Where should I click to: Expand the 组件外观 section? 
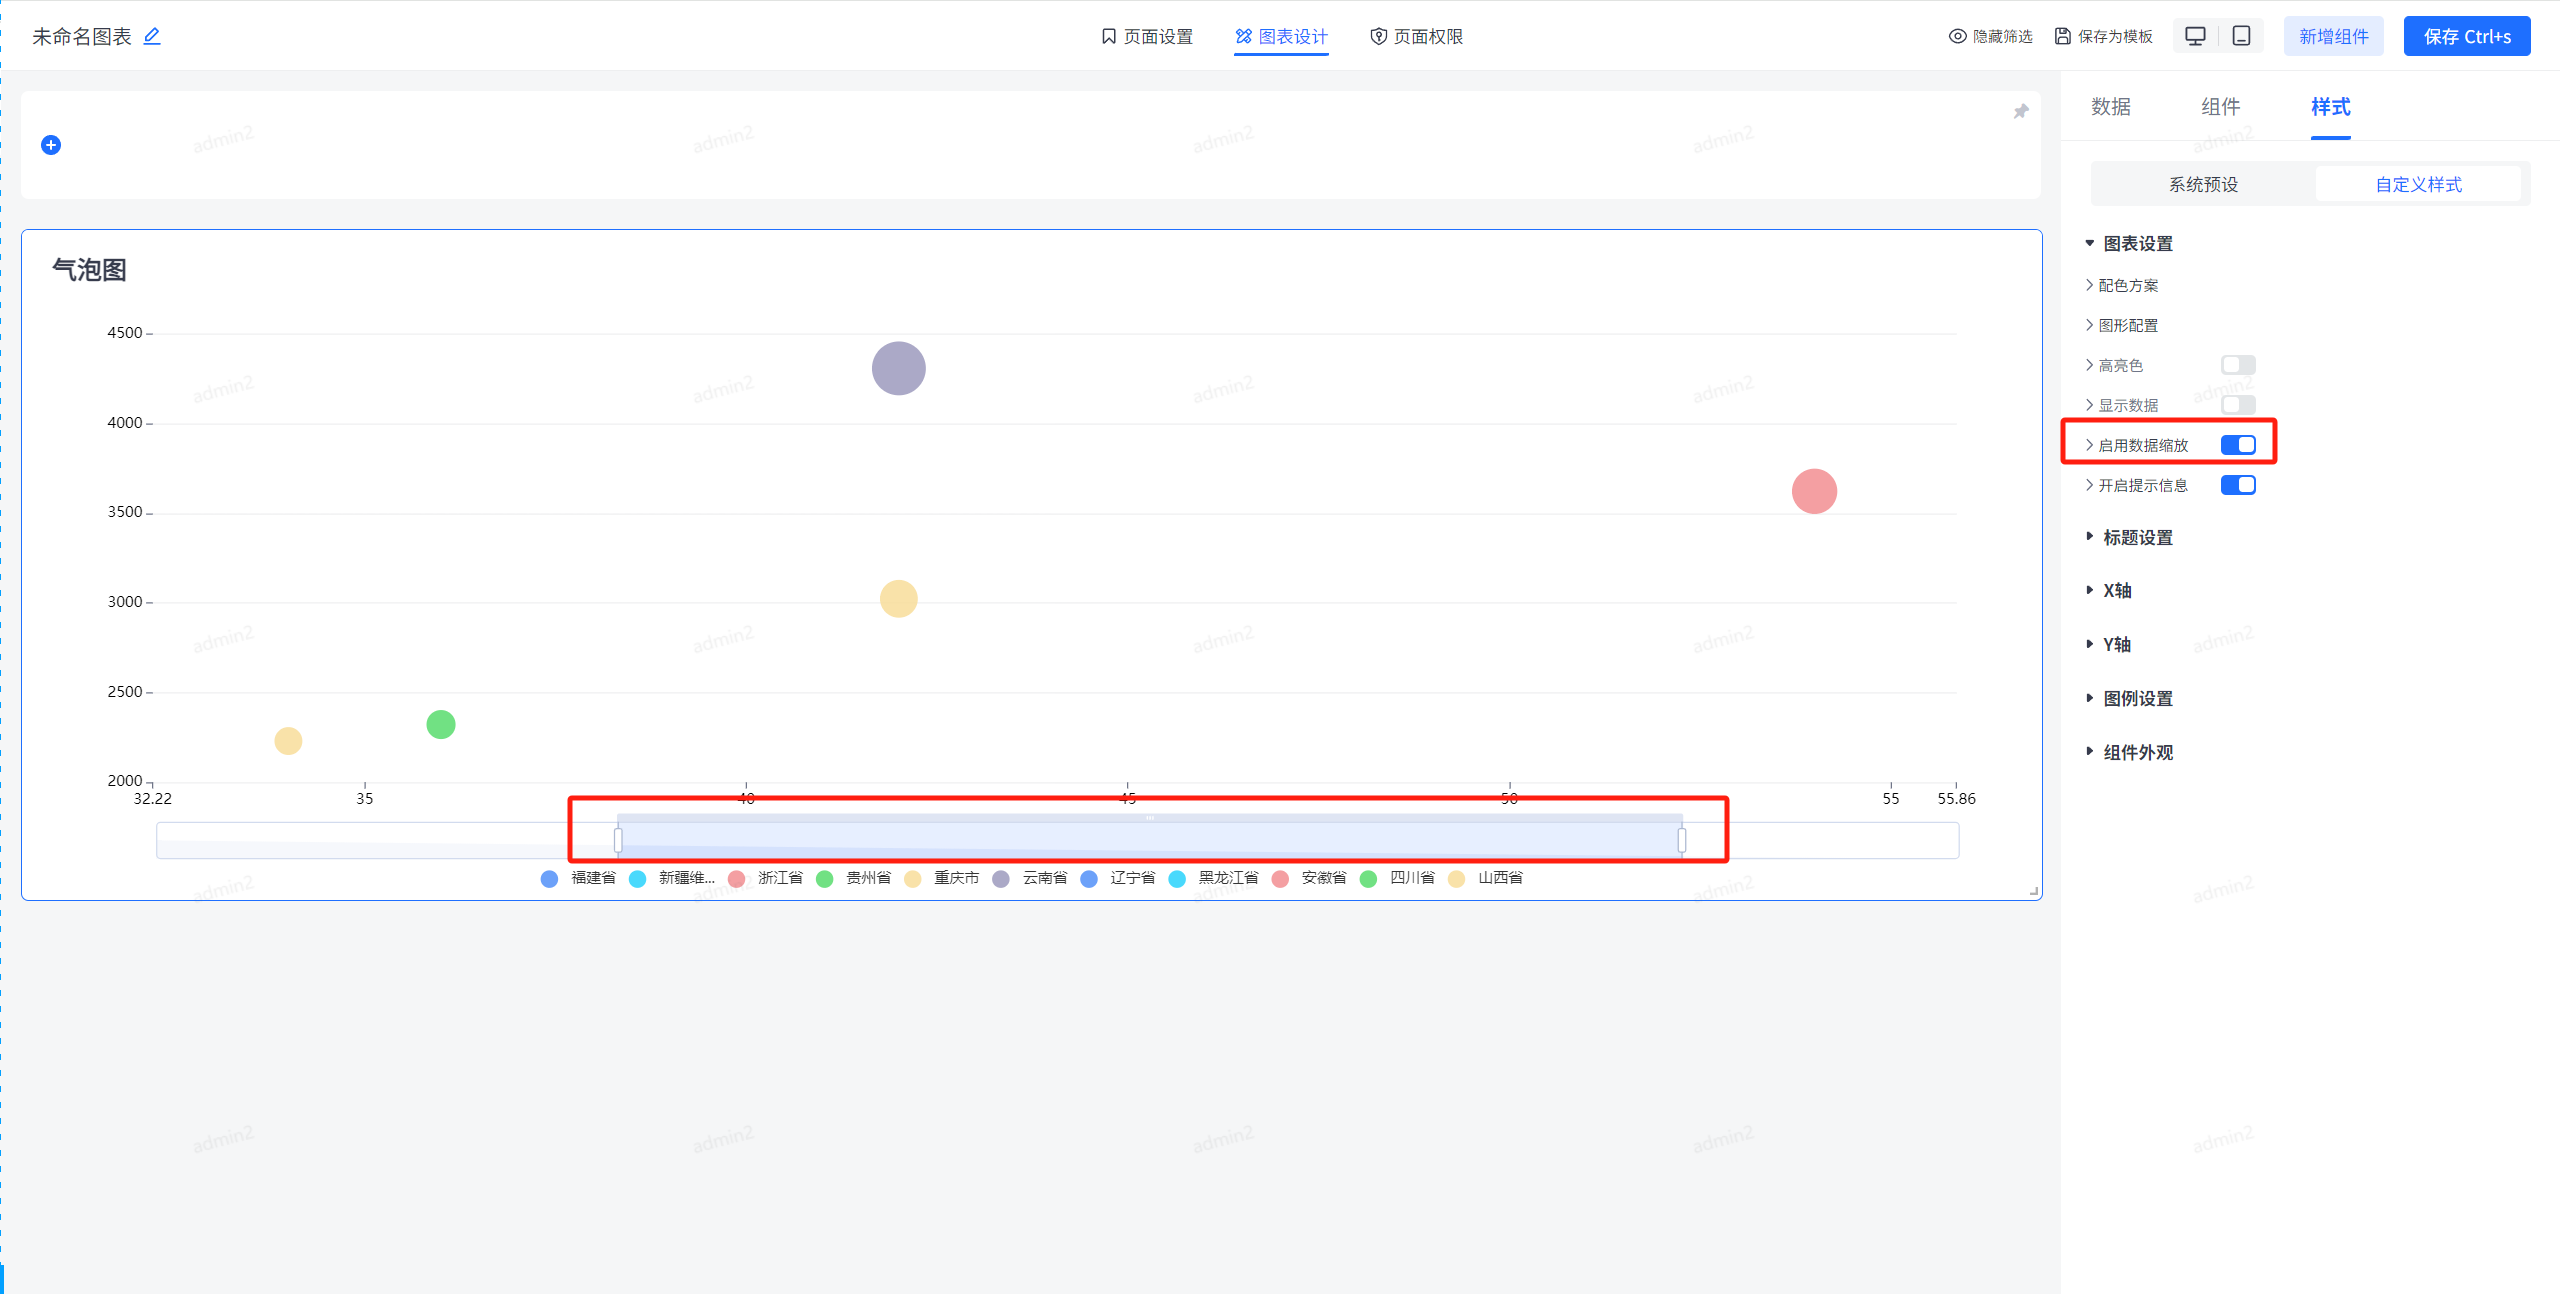pos(2128,753)
